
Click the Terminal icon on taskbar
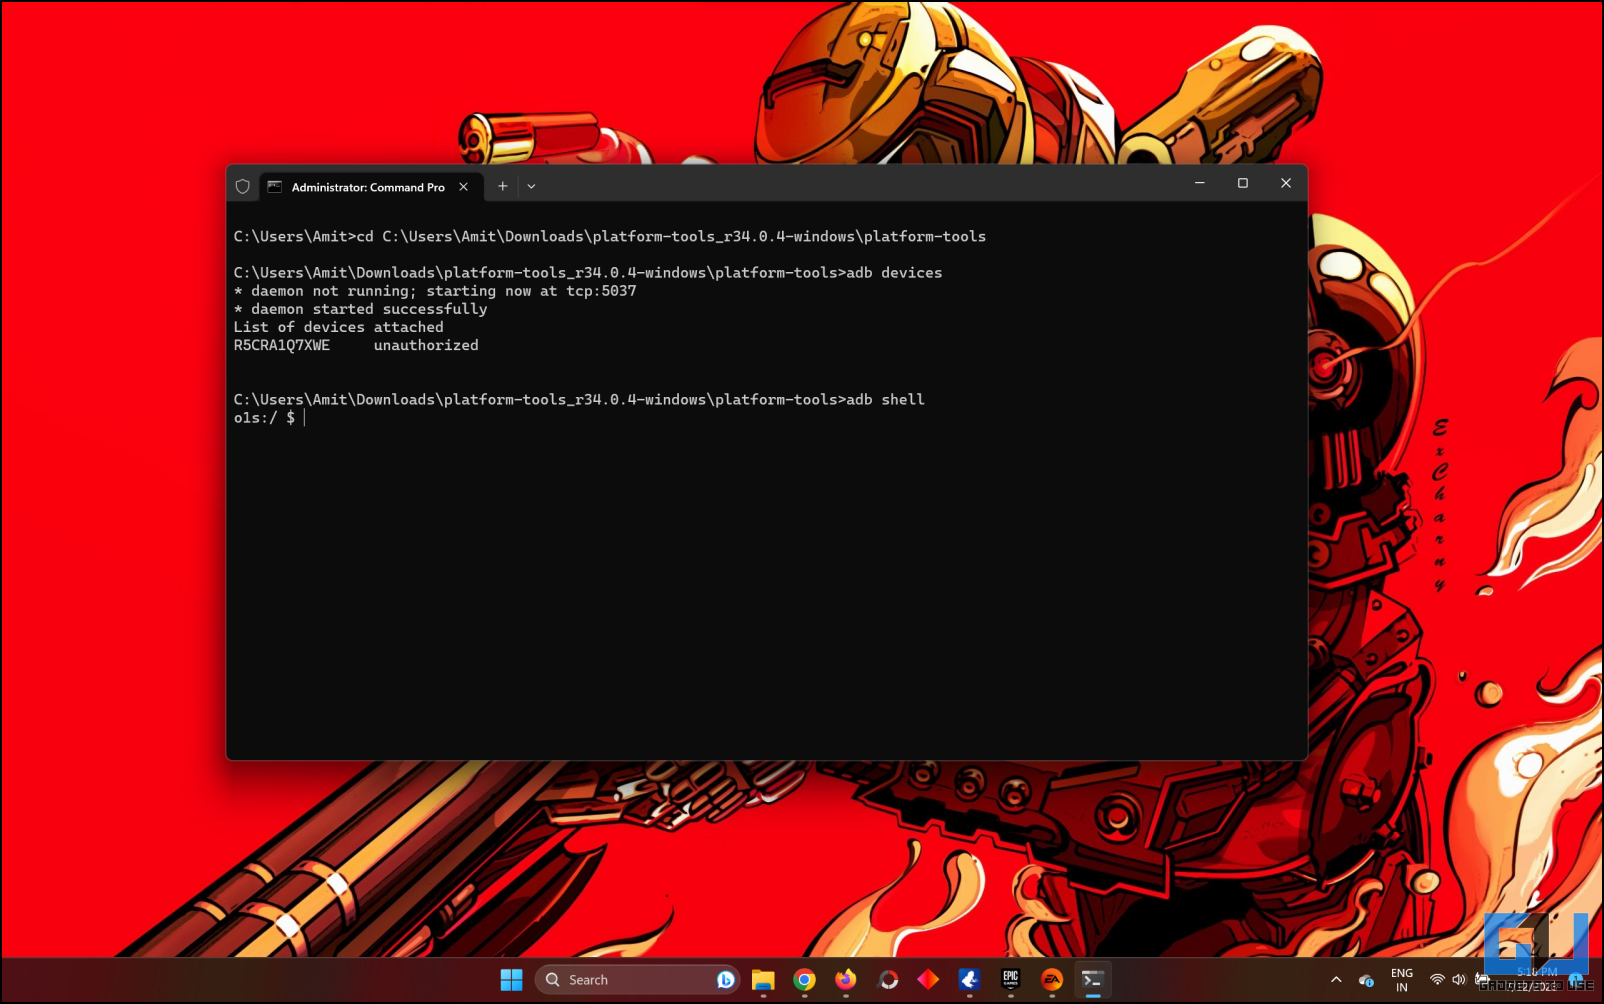[1093, 980]
